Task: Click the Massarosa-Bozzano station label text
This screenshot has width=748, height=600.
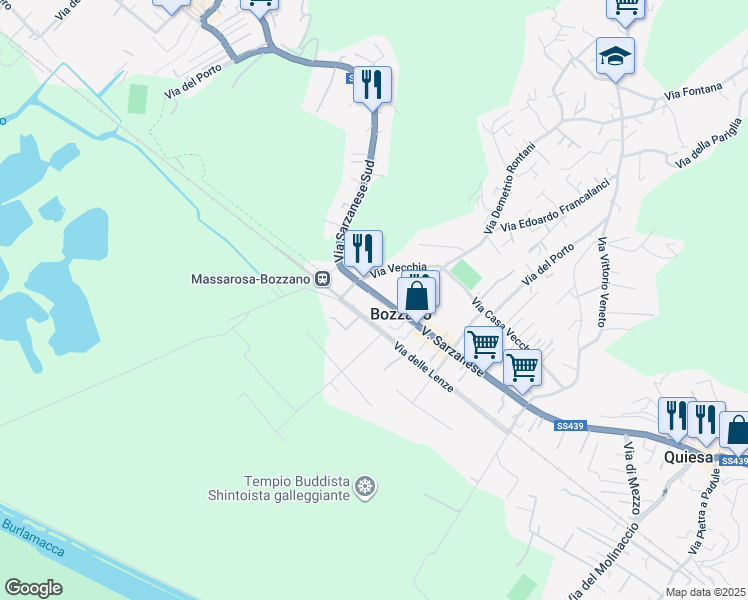Action: pos(251,279)
